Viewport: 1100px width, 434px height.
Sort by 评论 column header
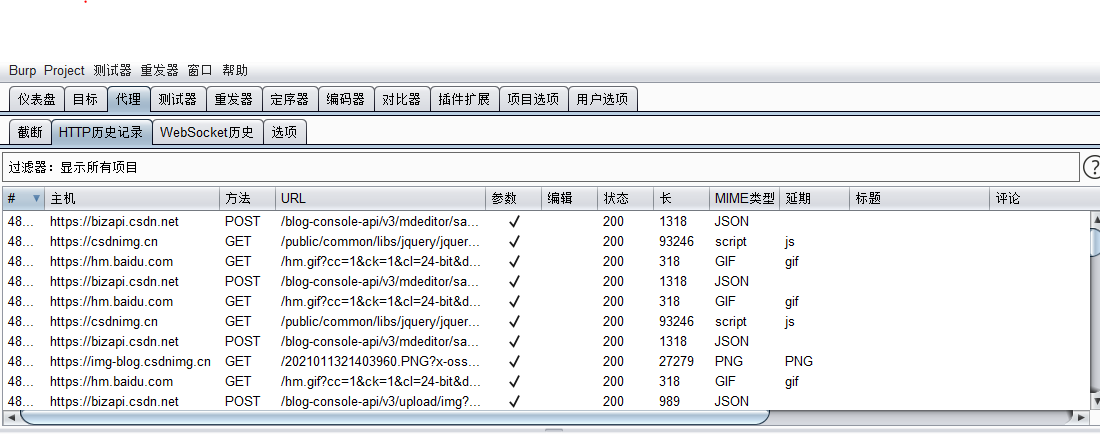click(x=1045, y=198)
